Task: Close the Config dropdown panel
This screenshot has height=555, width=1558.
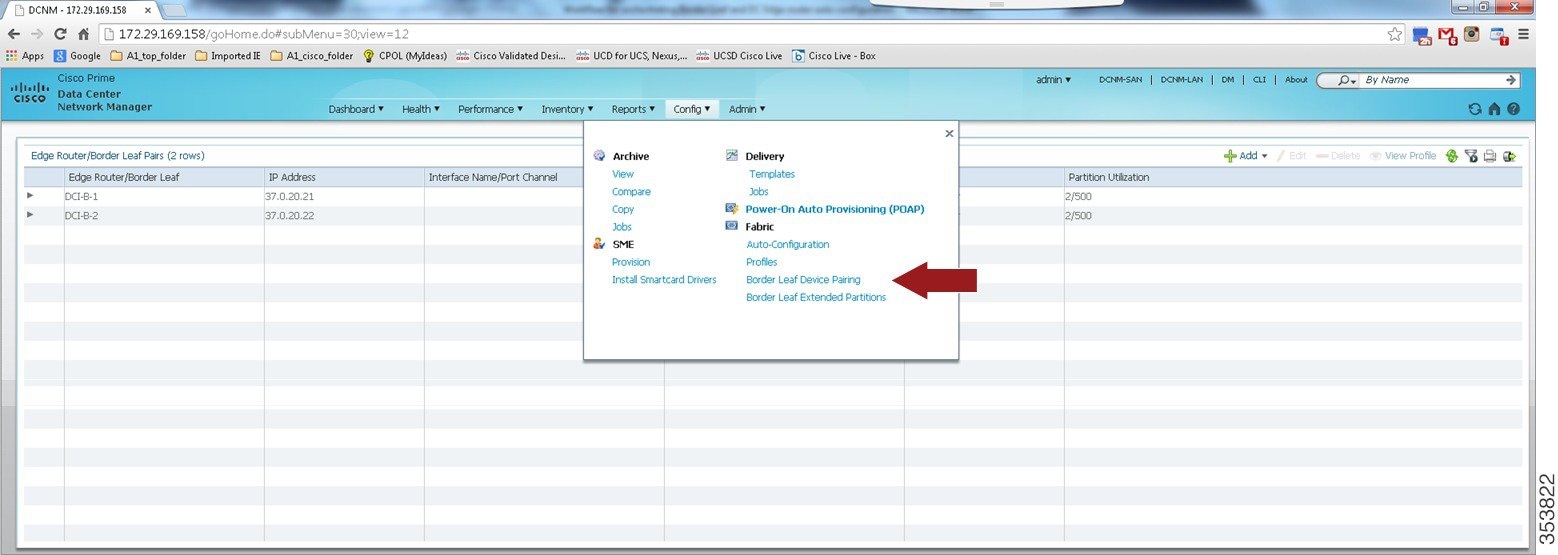Action: (949, 133)
